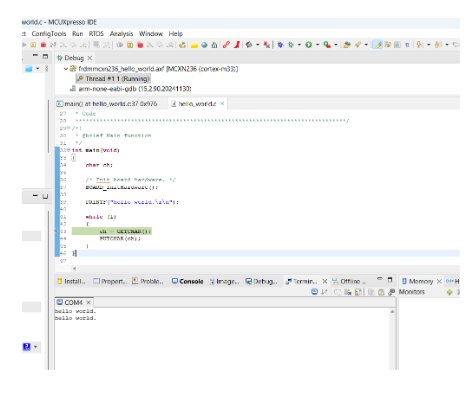Click the rightmost terminal view toolbar icon
Screen dimensions: 466x394
[x=392, y=292]
